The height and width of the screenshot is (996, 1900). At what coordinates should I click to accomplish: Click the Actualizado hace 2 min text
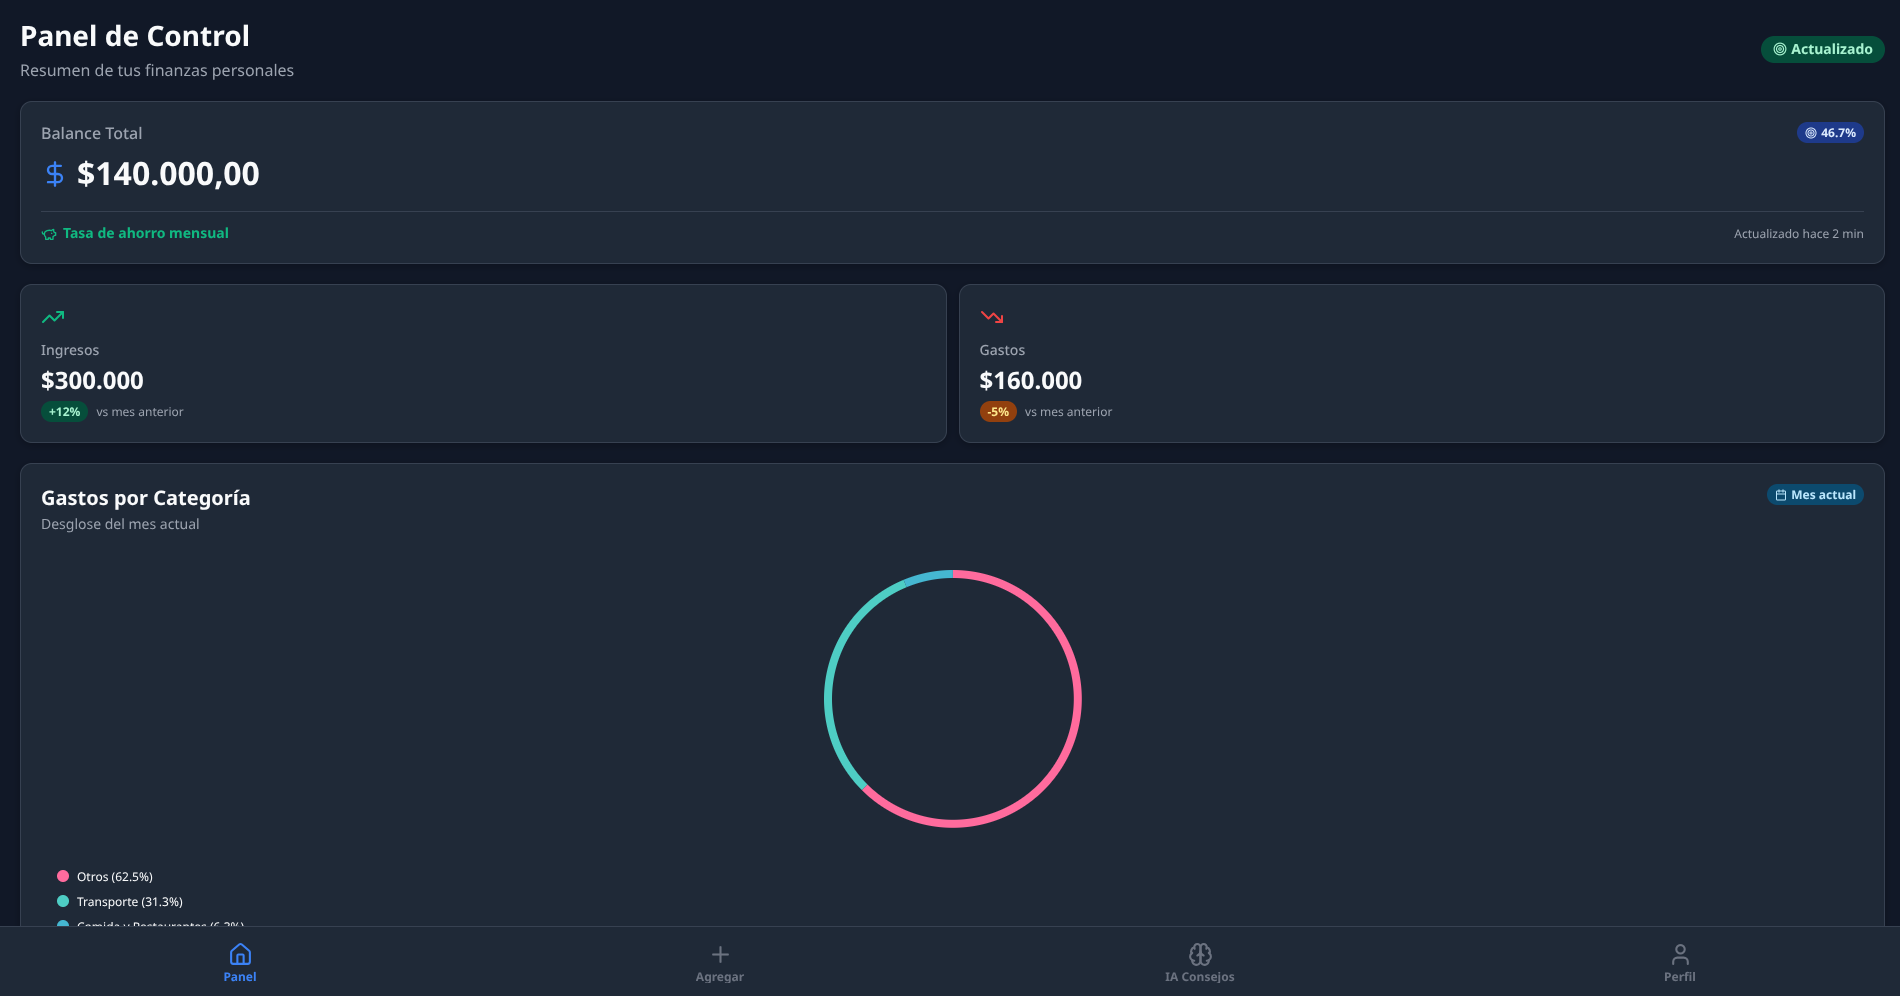(x=1798, y=233)
